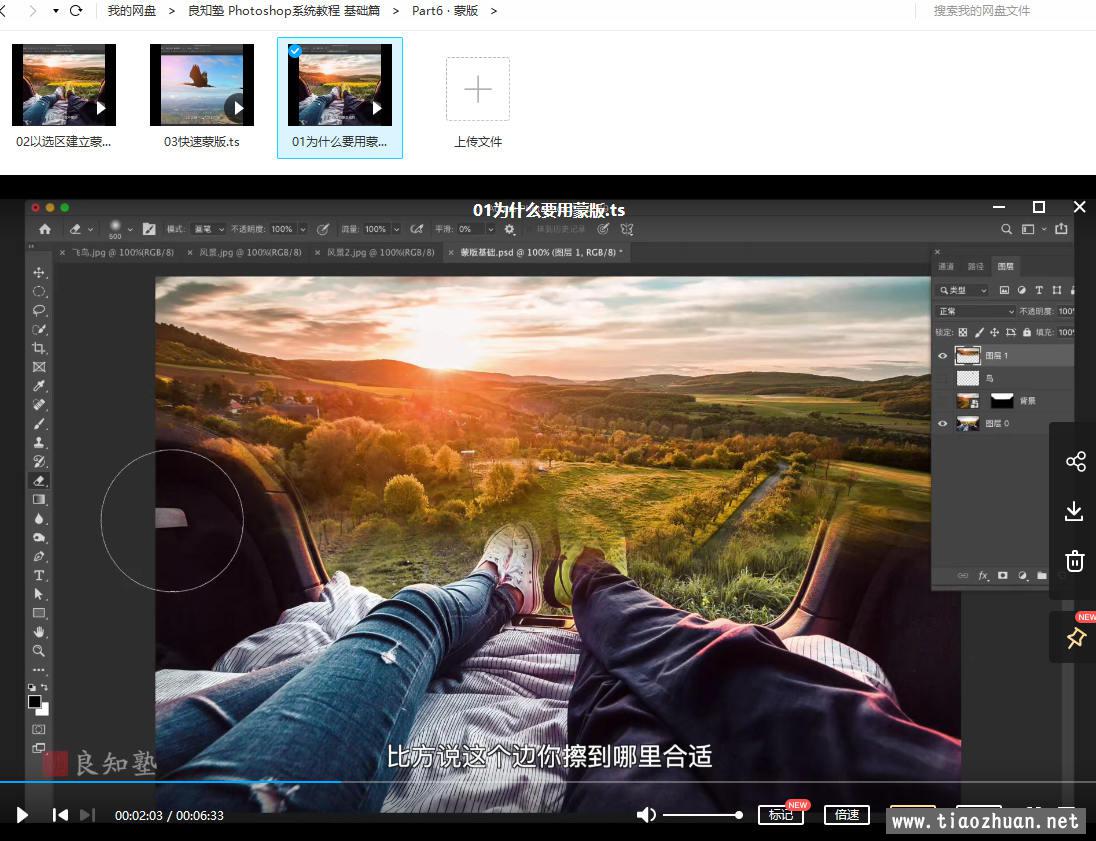1096x841 pixels.
Task: Select the Crop tool
Action: 39,348
